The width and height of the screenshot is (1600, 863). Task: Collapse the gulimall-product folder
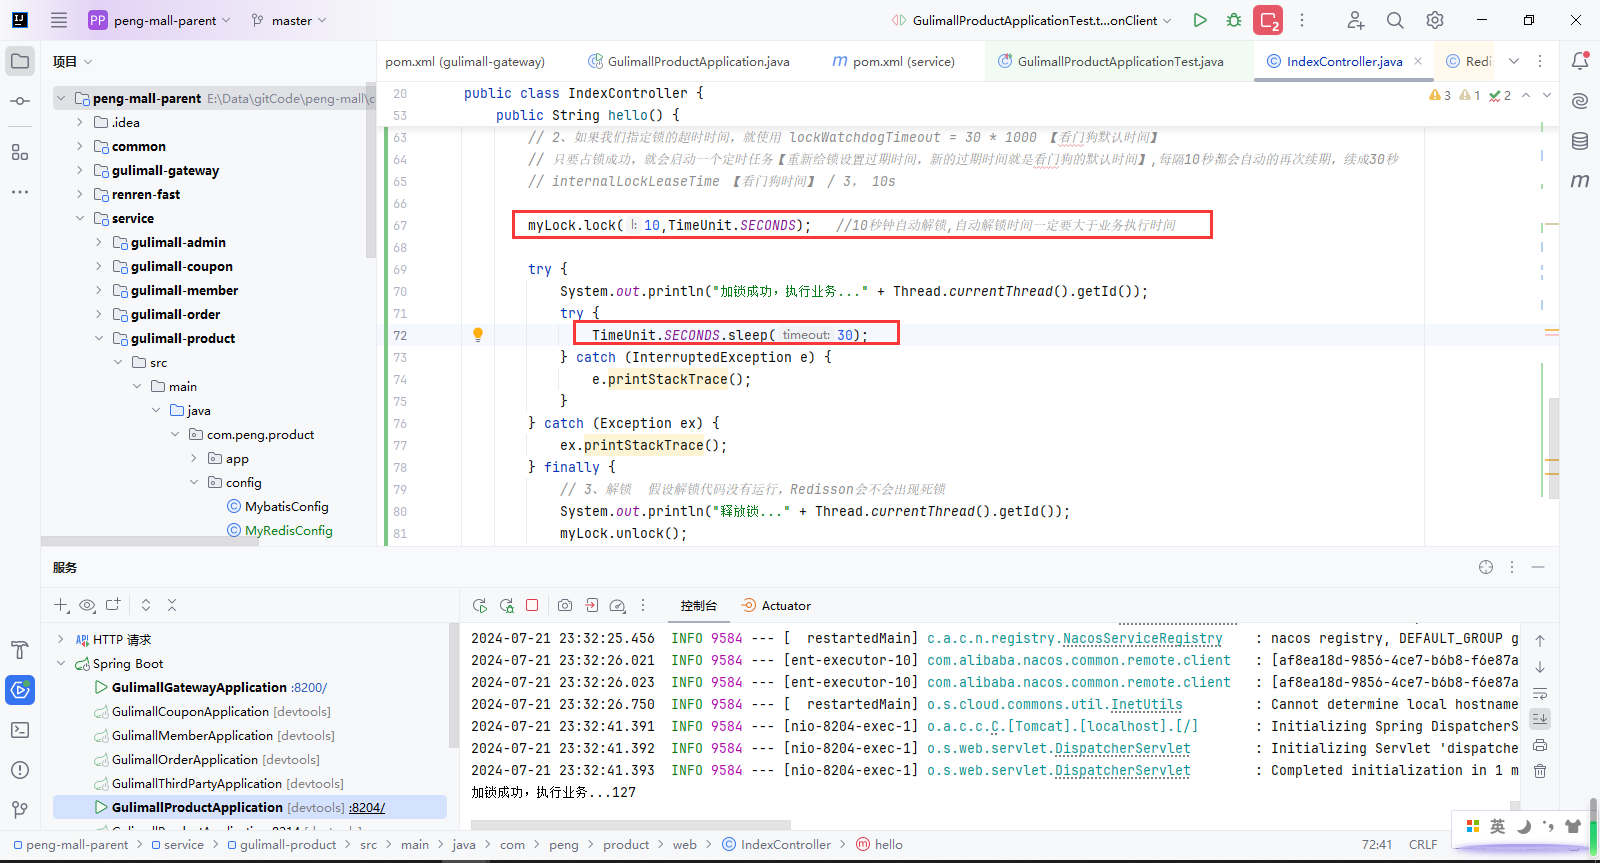point(99,338)
